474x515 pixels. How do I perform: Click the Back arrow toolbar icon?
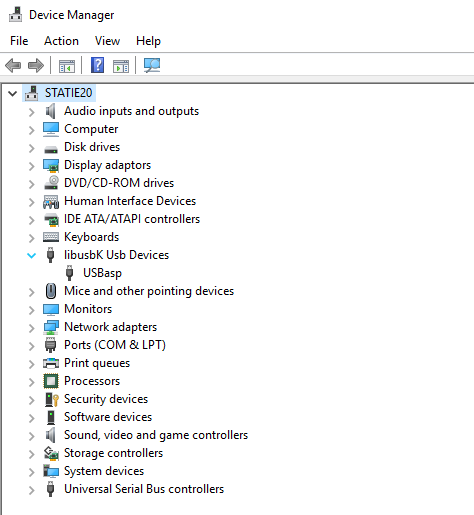pos(13,65)
